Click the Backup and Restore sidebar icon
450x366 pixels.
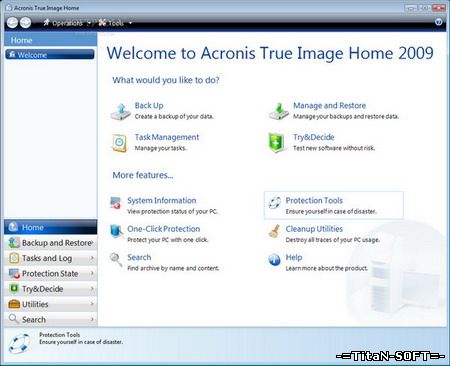pyautogui.click(x=14, y=242)
